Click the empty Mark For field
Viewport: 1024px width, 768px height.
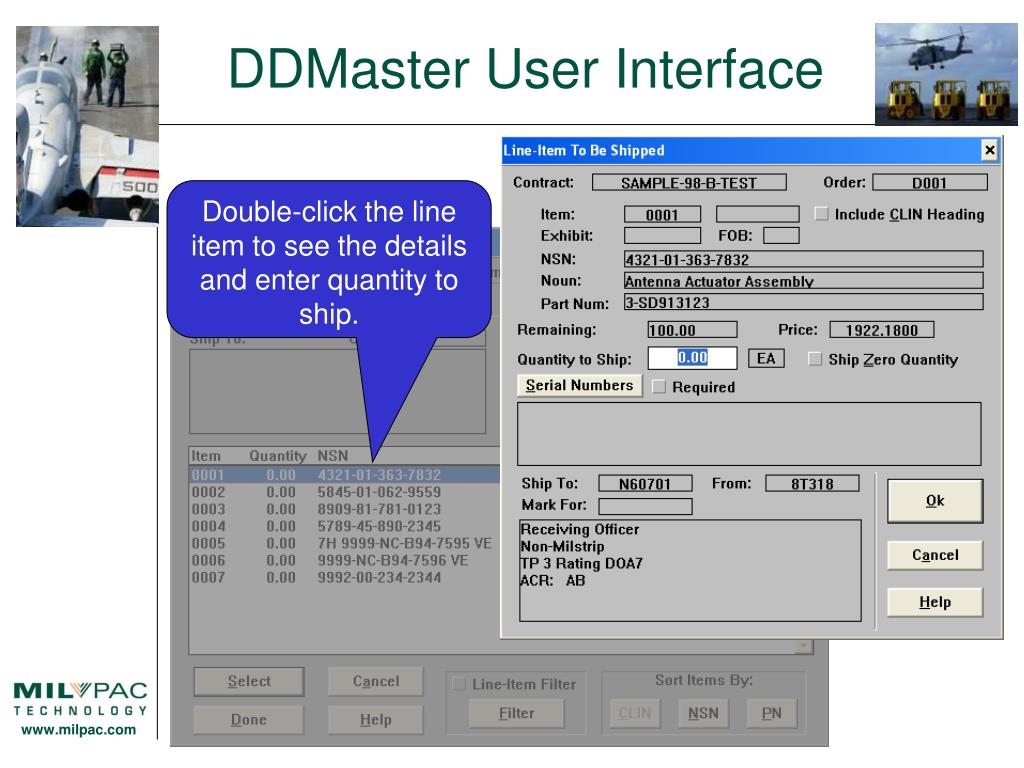pos(645,506)
